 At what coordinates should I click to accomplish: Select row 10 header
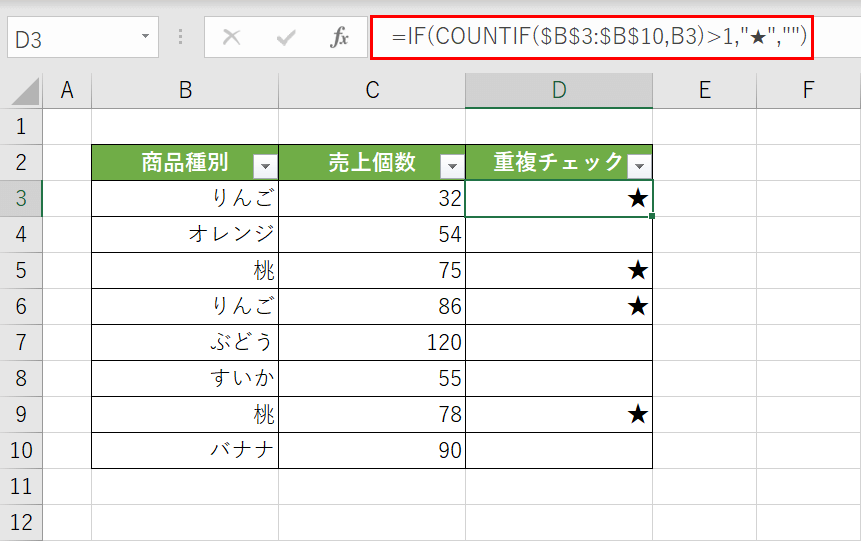tap(21, 450)
